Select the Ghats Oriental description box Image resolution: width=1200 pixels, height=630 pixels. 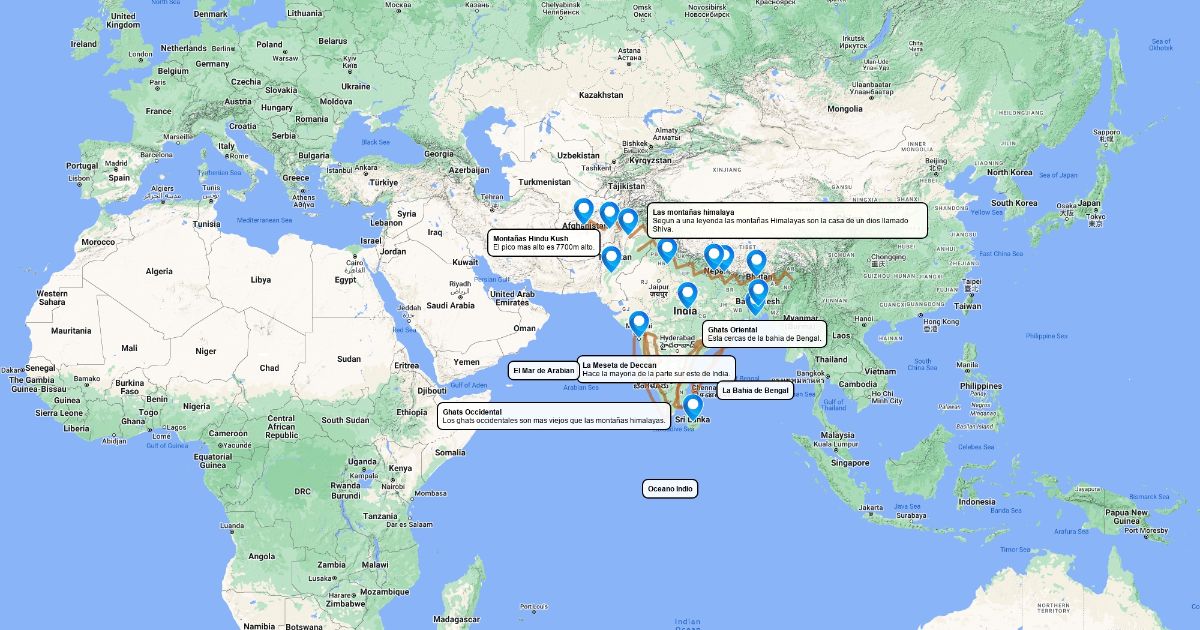click(765, 333)
